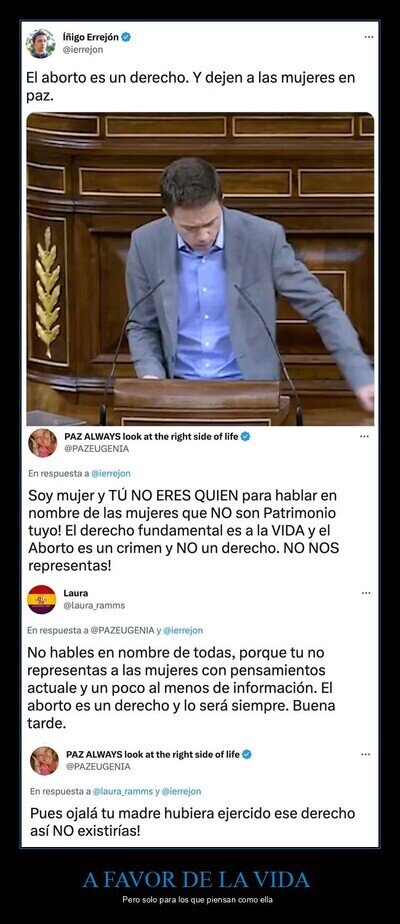Select Laura's display name
The width and height of the screenshot is (400, 924).
point(75,593)
